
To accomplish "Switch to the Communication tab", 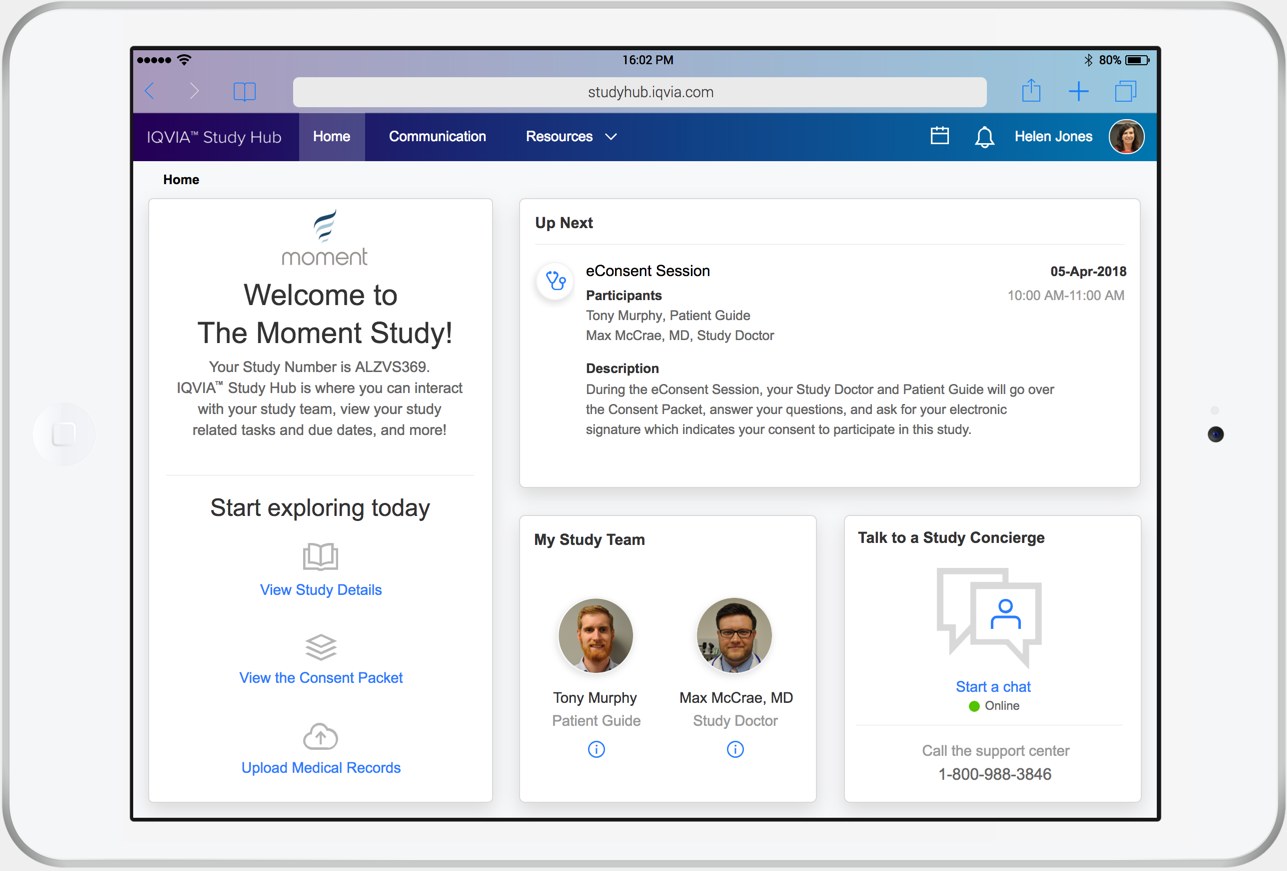I will 437,137.
